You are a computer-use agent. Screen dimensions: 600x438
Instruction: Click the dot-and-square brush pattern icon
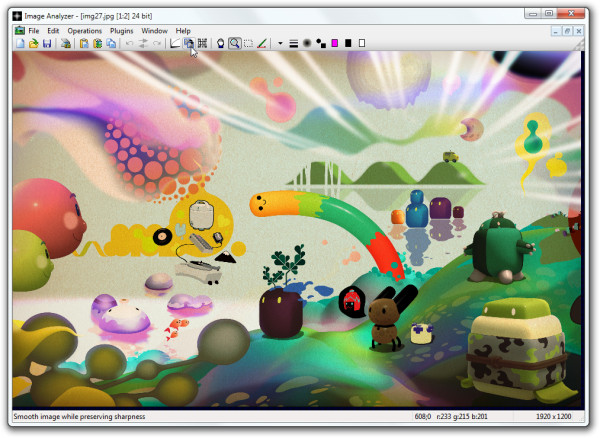(321, 44)
